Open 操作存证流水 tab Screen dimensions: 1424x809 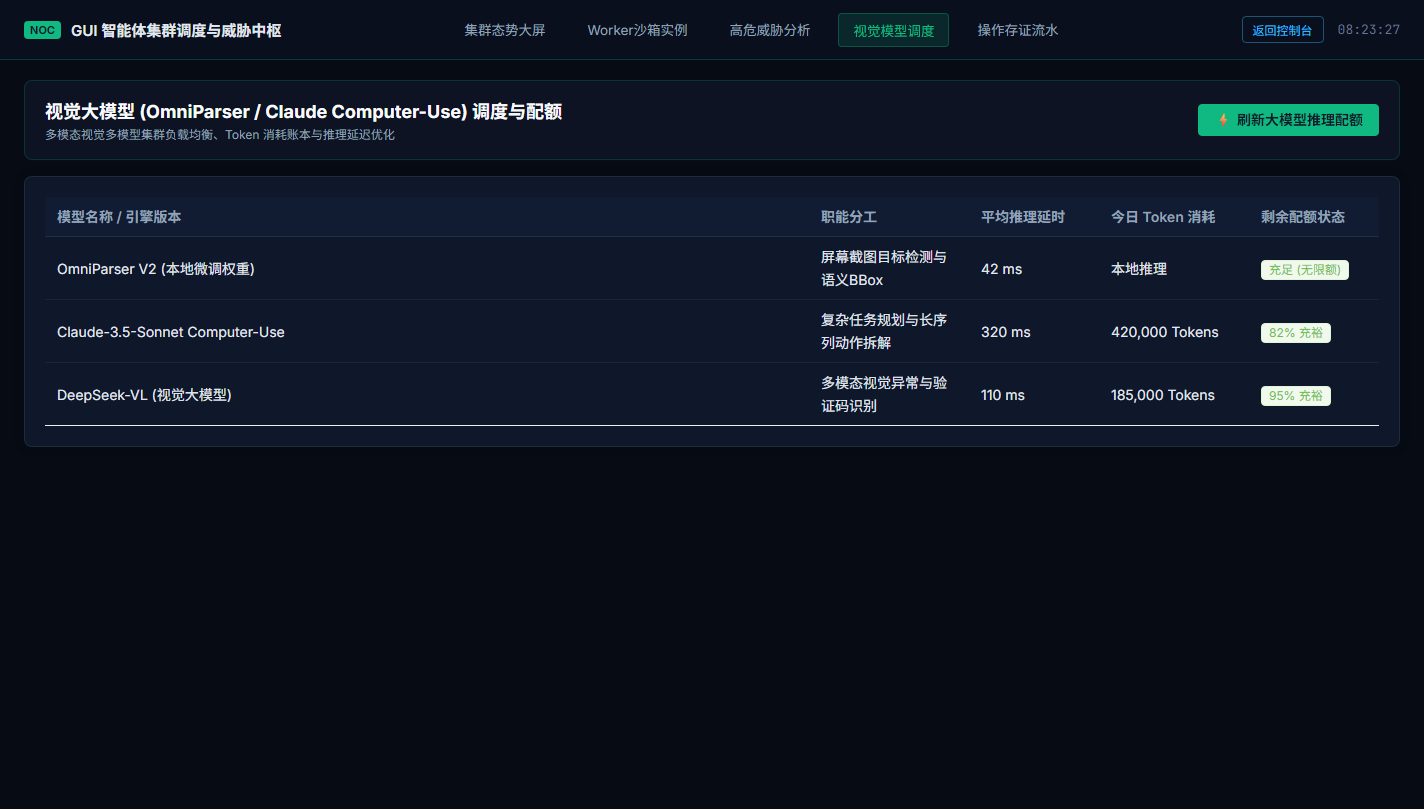click(x=1018, y=30)
